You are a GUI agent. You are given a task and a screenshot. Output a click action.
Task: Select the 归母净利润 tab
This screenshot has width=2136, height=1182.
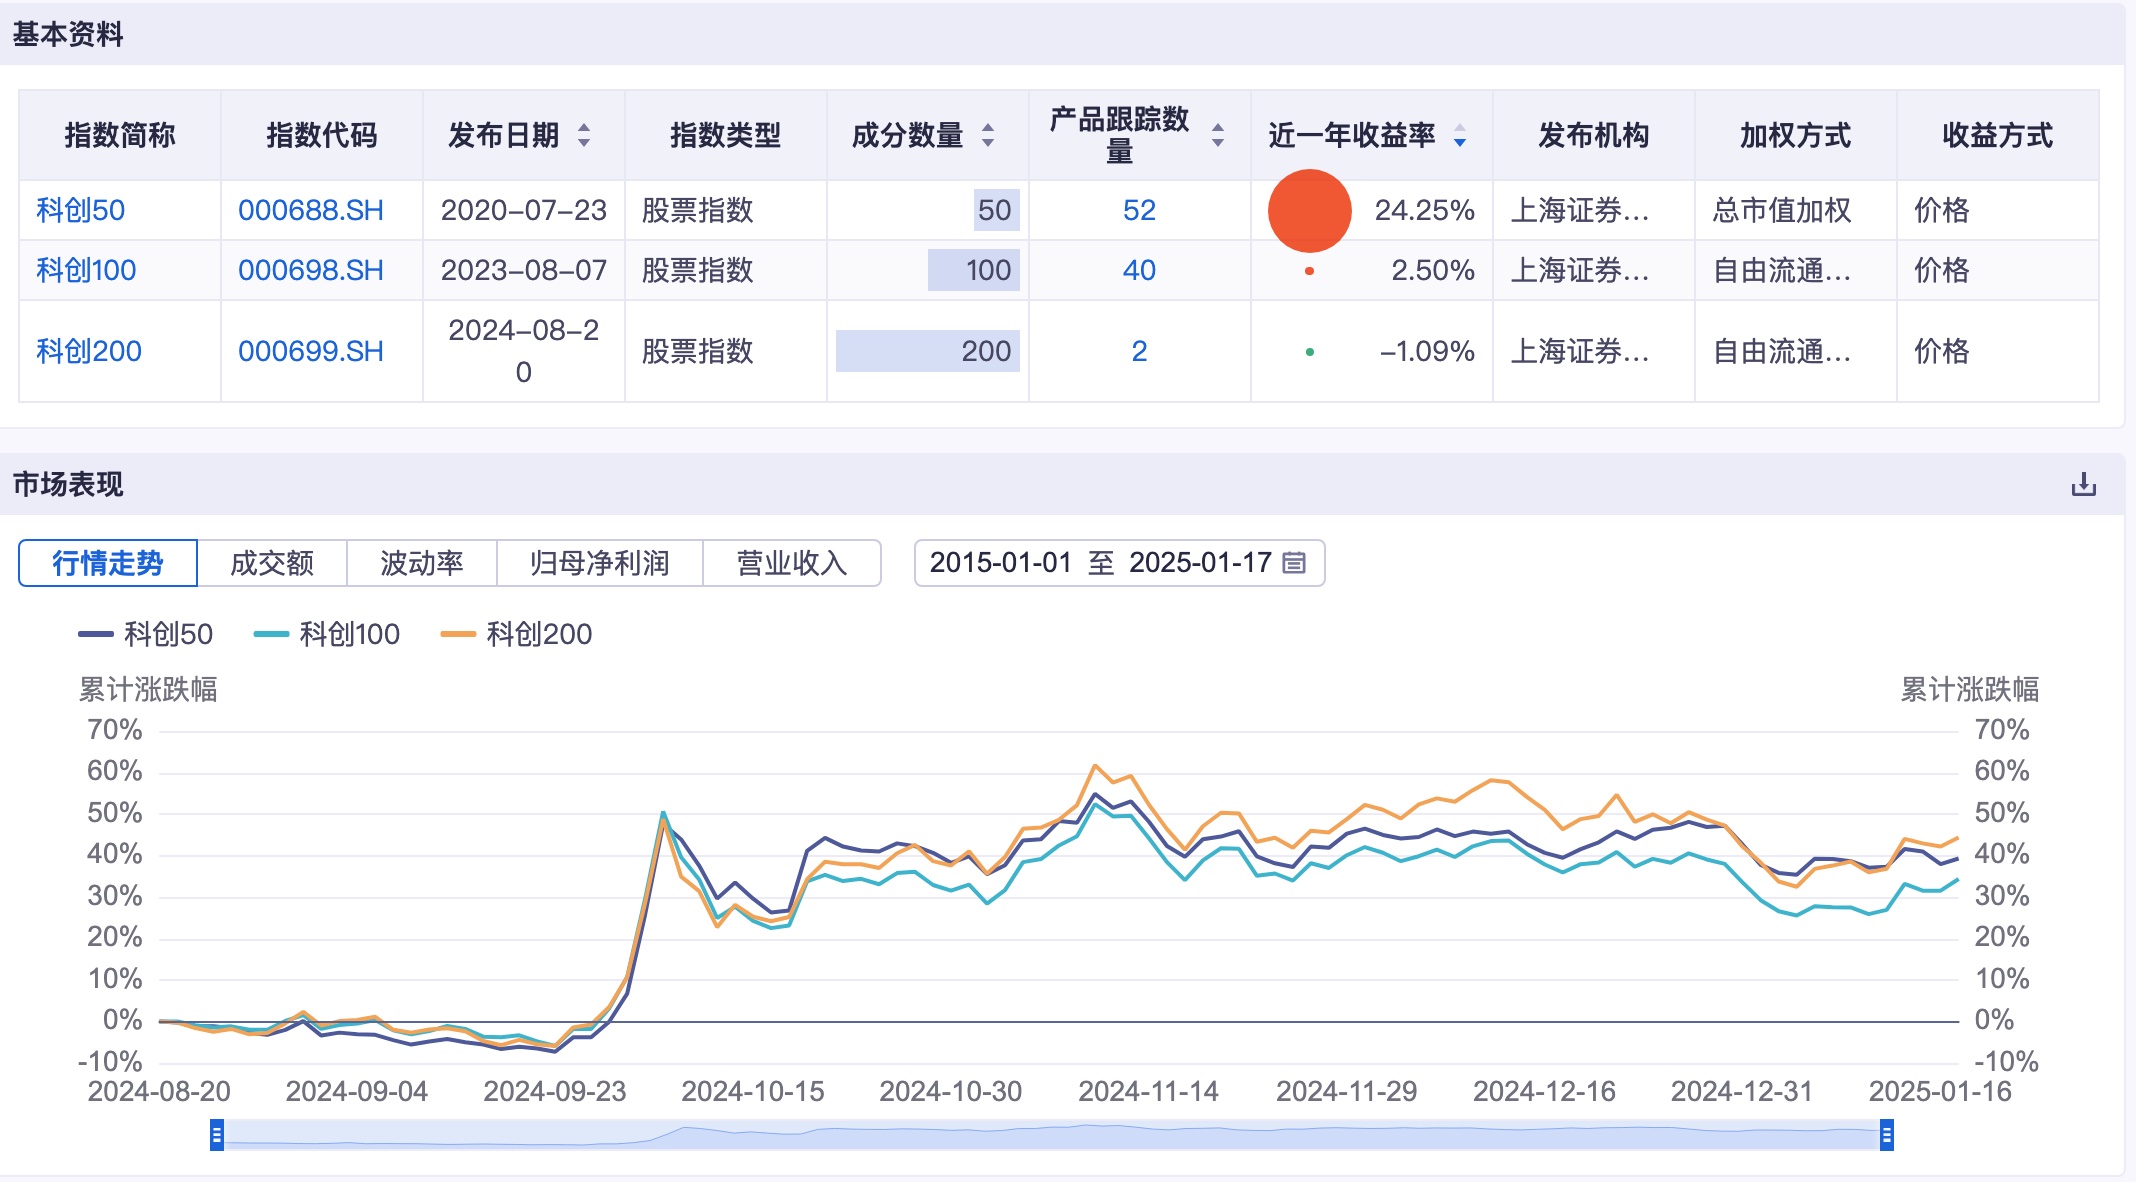click(598, 563)
